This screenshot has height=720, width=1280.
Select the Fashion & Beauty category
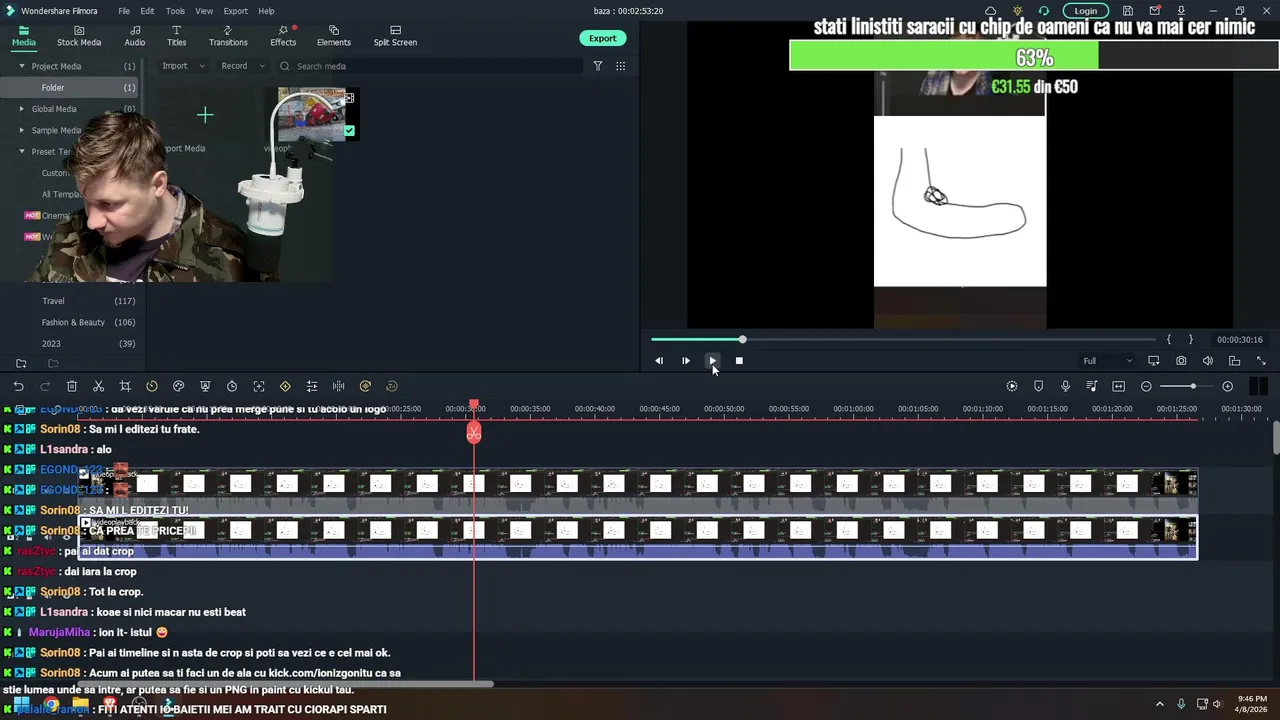(73, 322)
